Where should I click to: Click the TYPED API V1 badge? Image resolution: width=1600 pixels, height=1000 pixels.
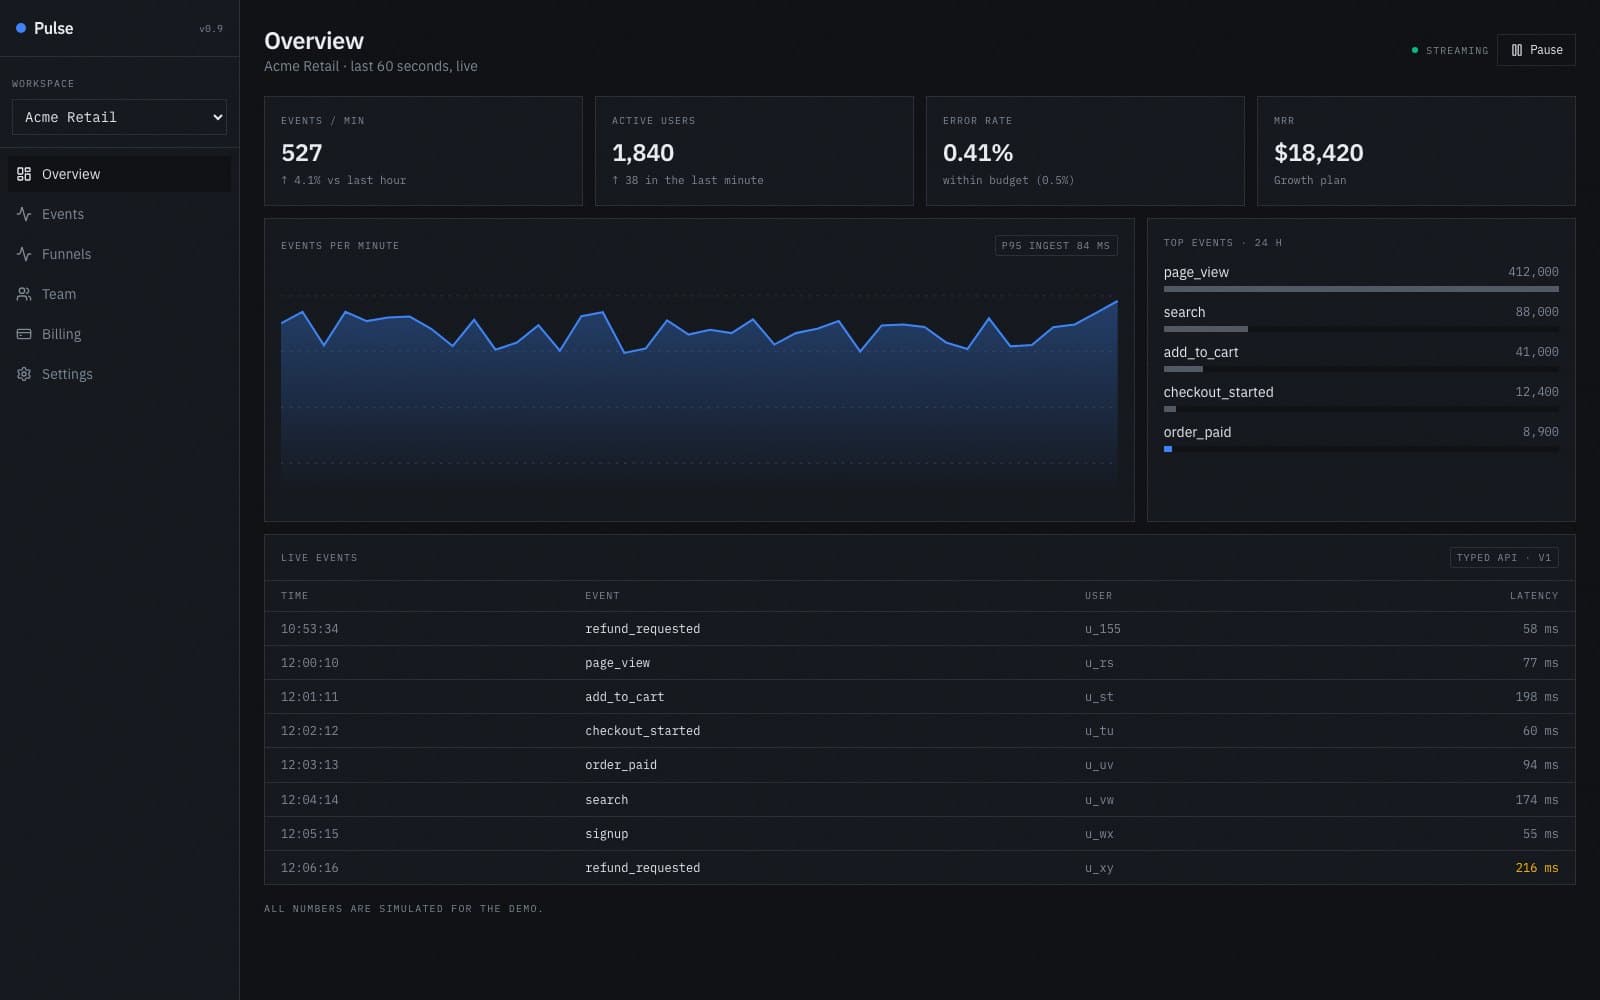point(1504,557)
